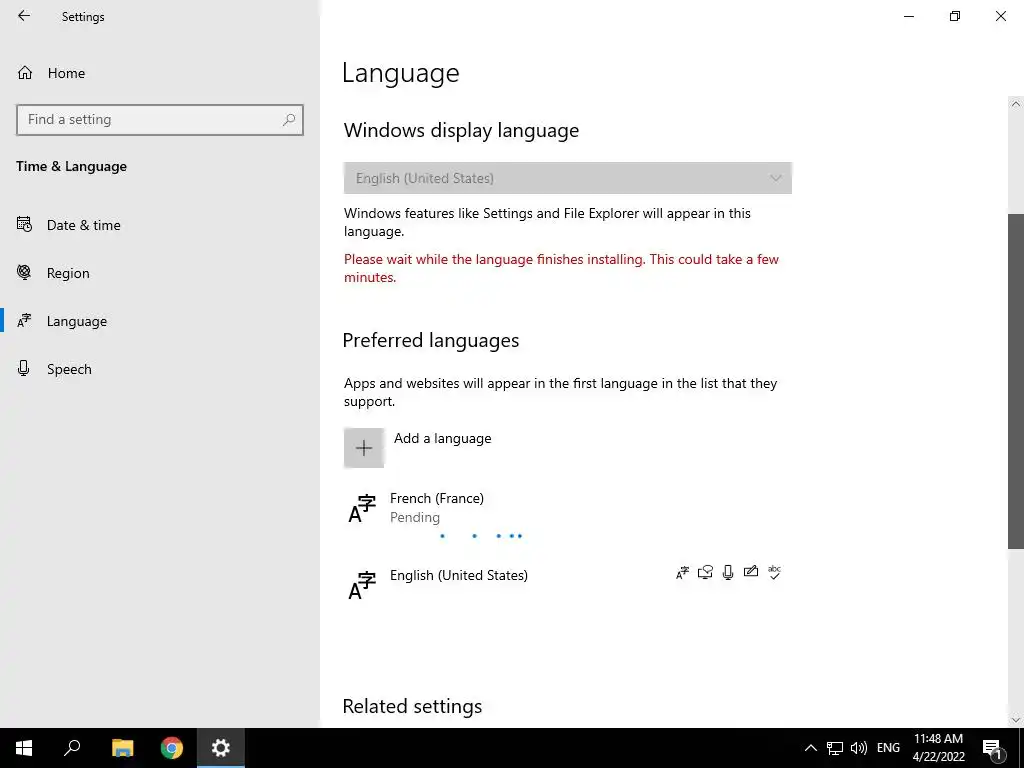Image resolution: width=1024 pixels, height=768 pixels.
Task: Open Google Chrome from the taskbar
Action: tap(172, 748)
